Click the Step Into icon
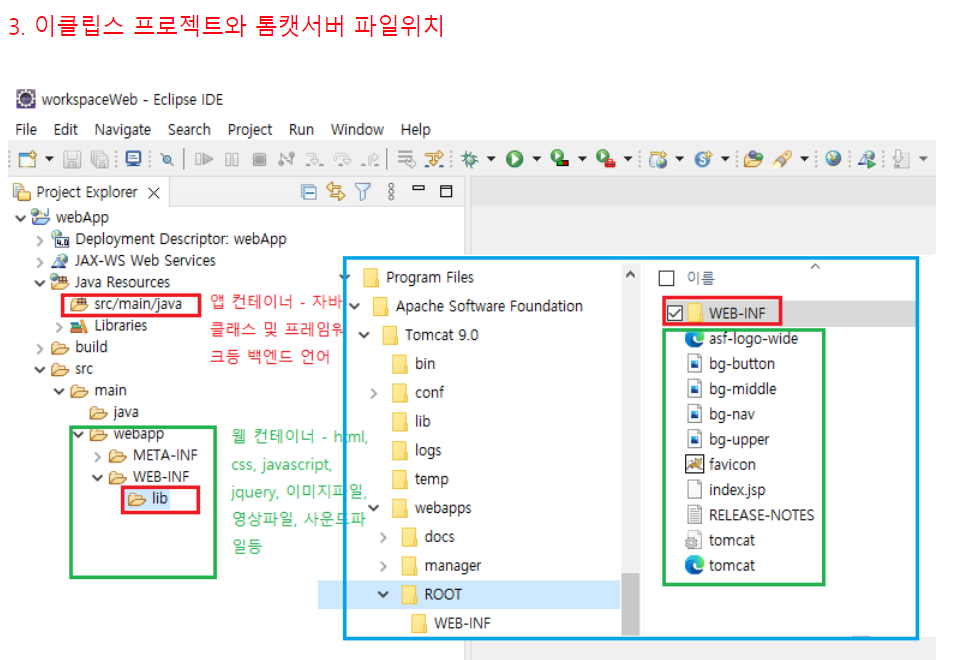This screenshot has height=660, width=956. [314, 159]
